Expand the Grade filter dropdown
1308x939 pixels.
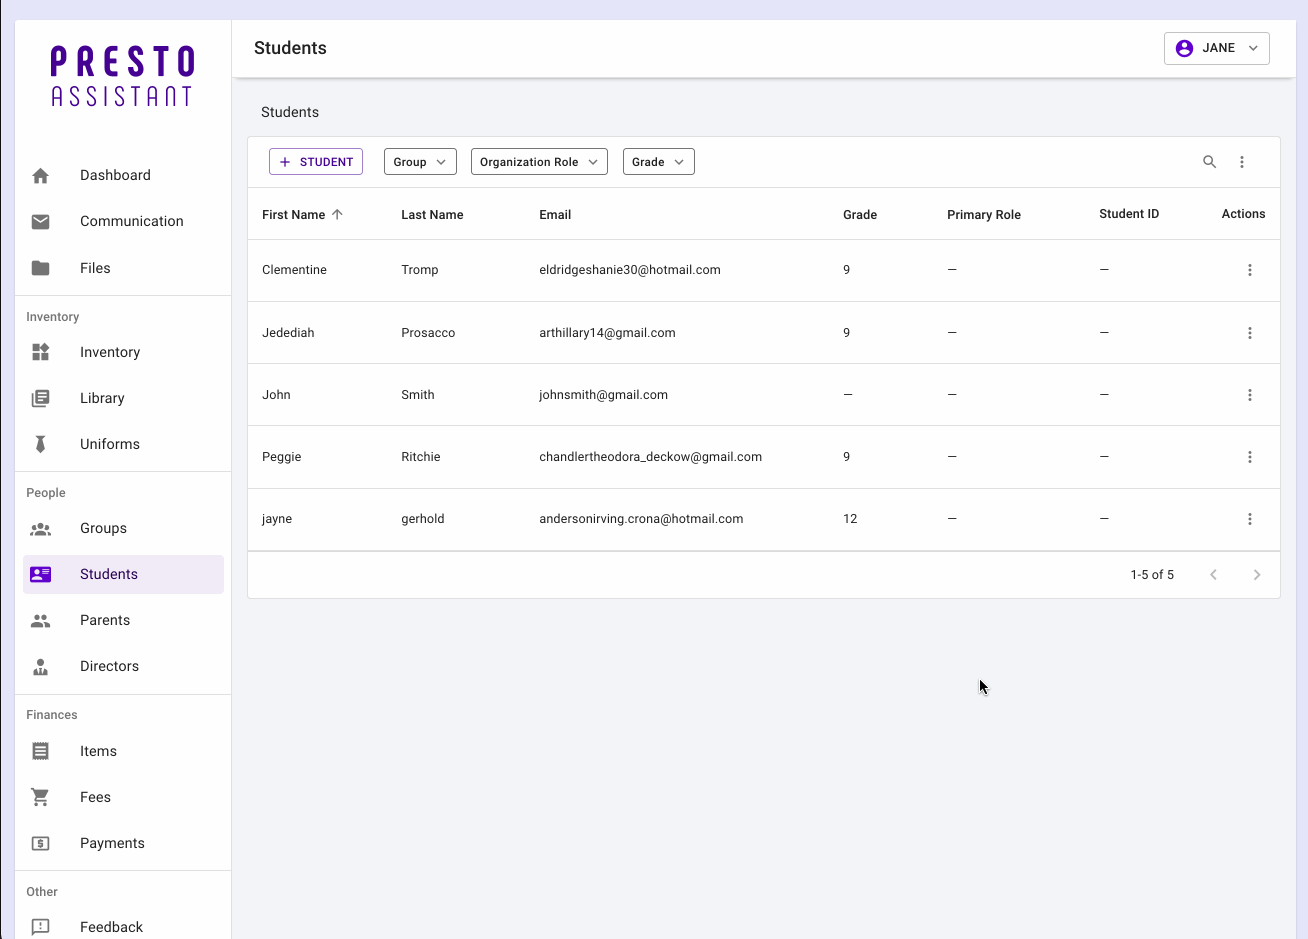coord(658,162)
